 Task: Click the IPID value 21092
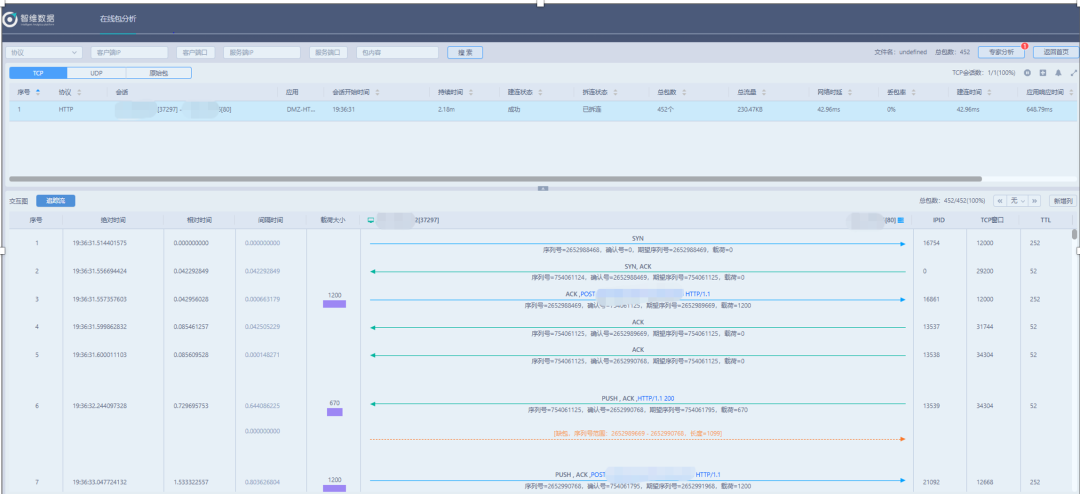point(931,483)
